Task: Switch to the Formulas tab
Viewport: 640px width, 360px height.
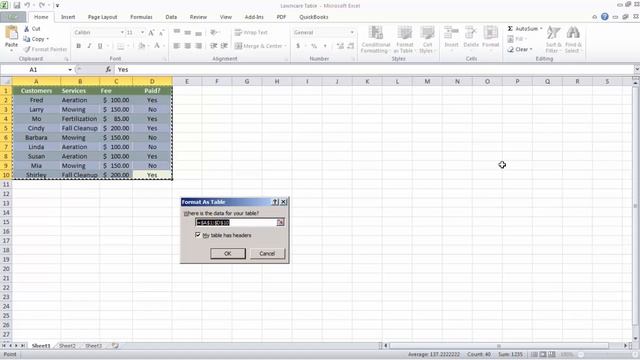Action: point(141,17)
